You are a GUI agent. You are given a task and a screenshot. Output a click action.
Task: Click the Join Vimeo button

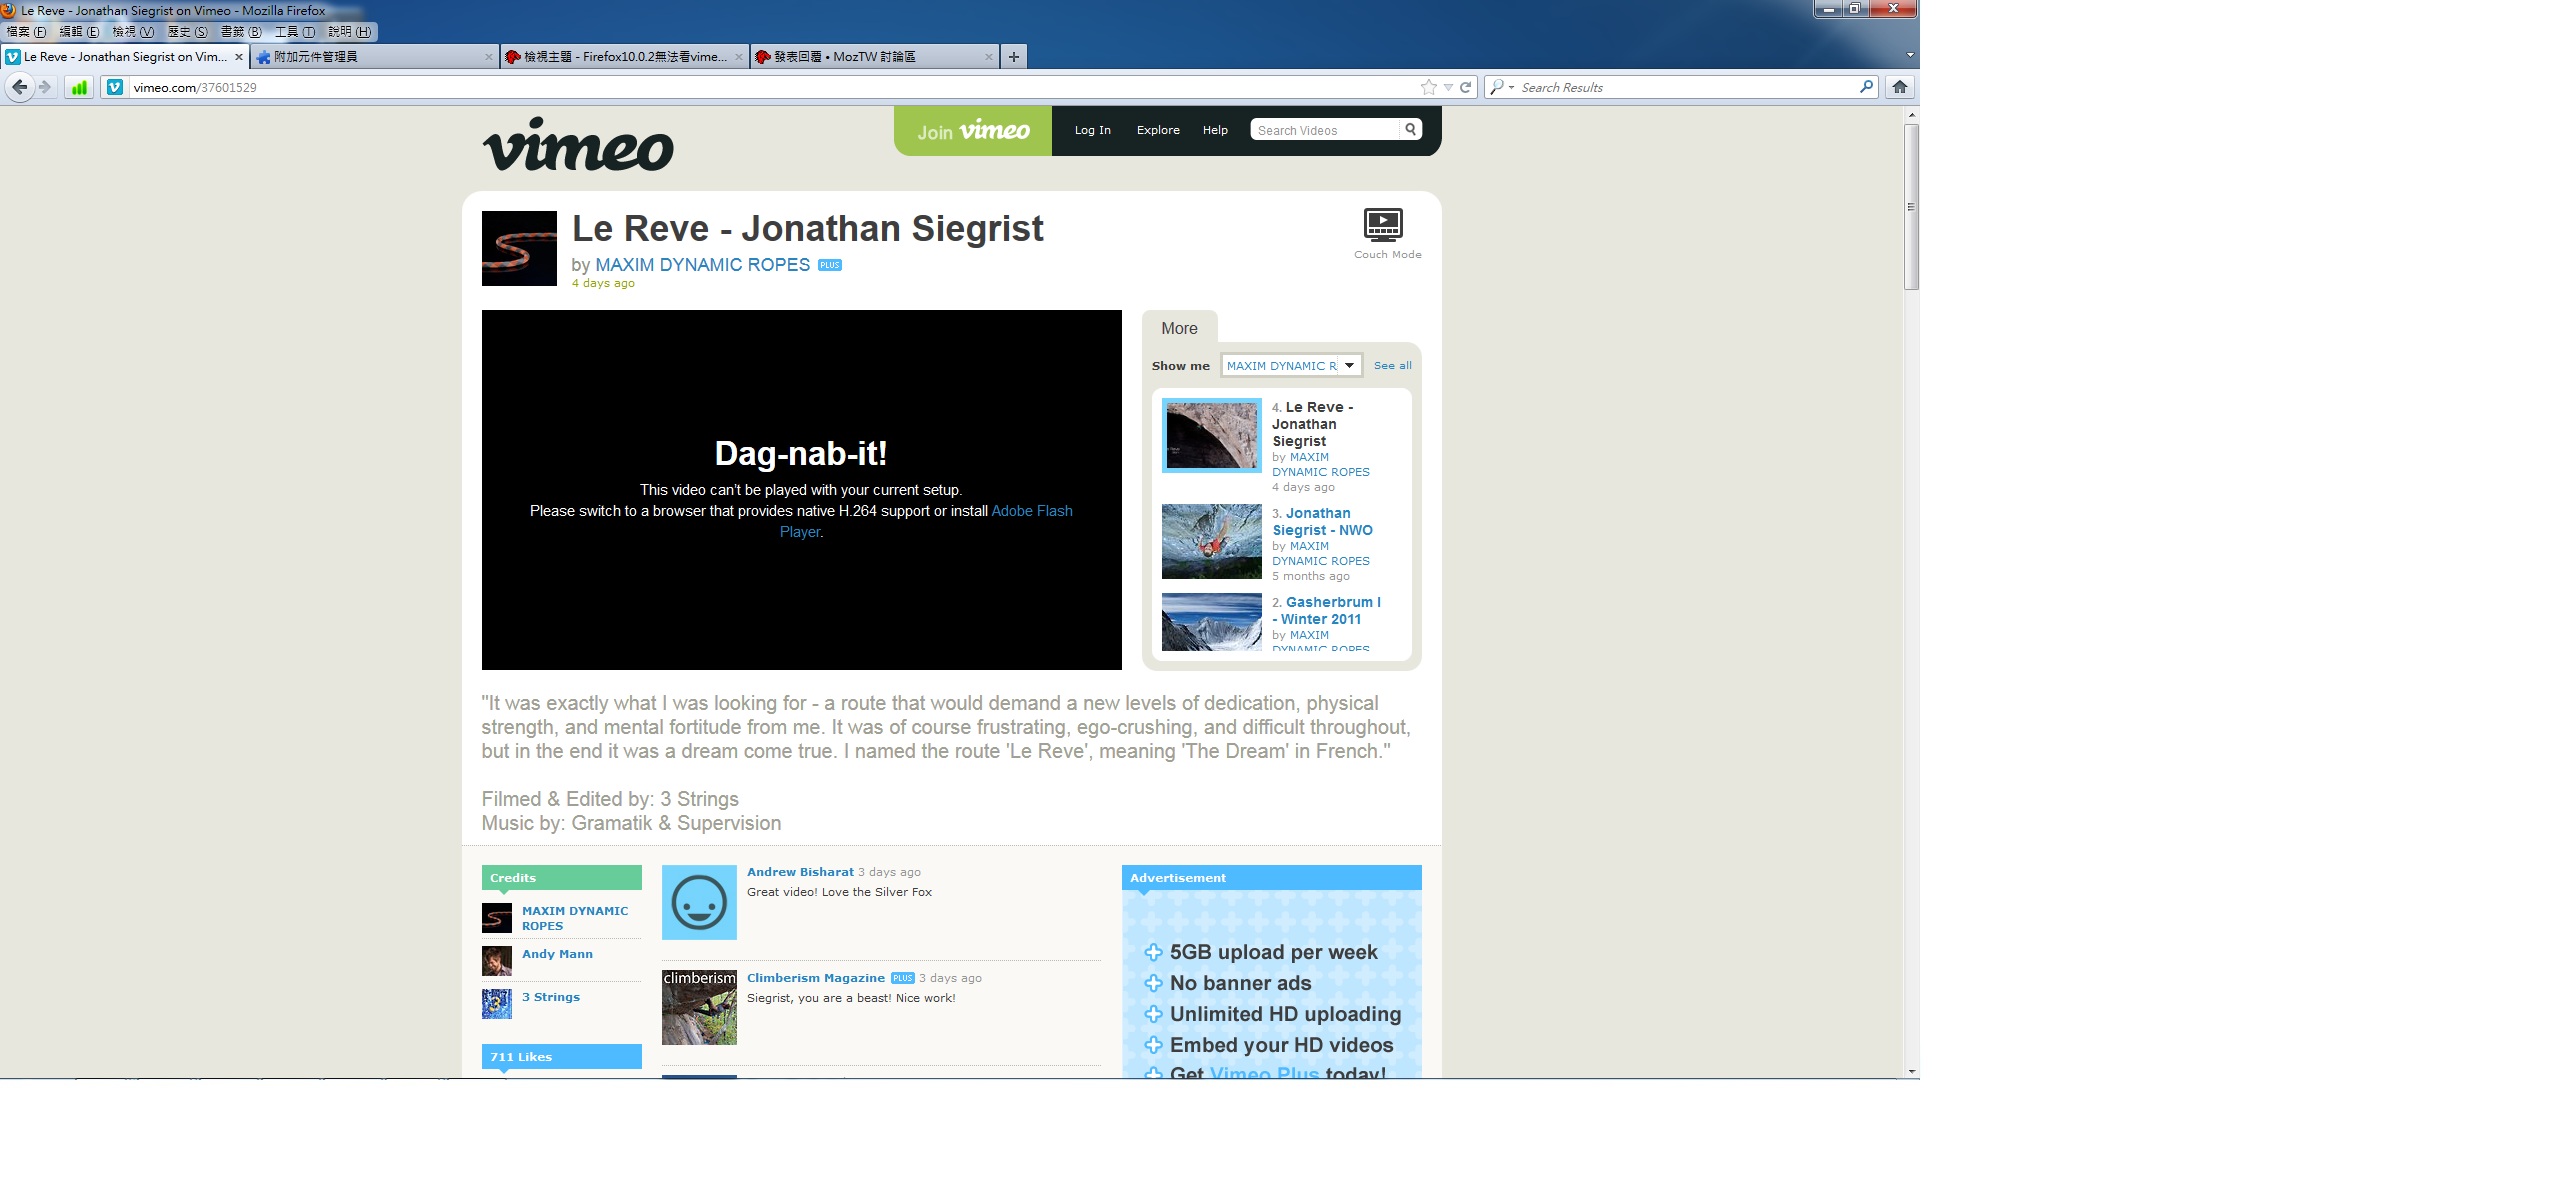[972, 131]
